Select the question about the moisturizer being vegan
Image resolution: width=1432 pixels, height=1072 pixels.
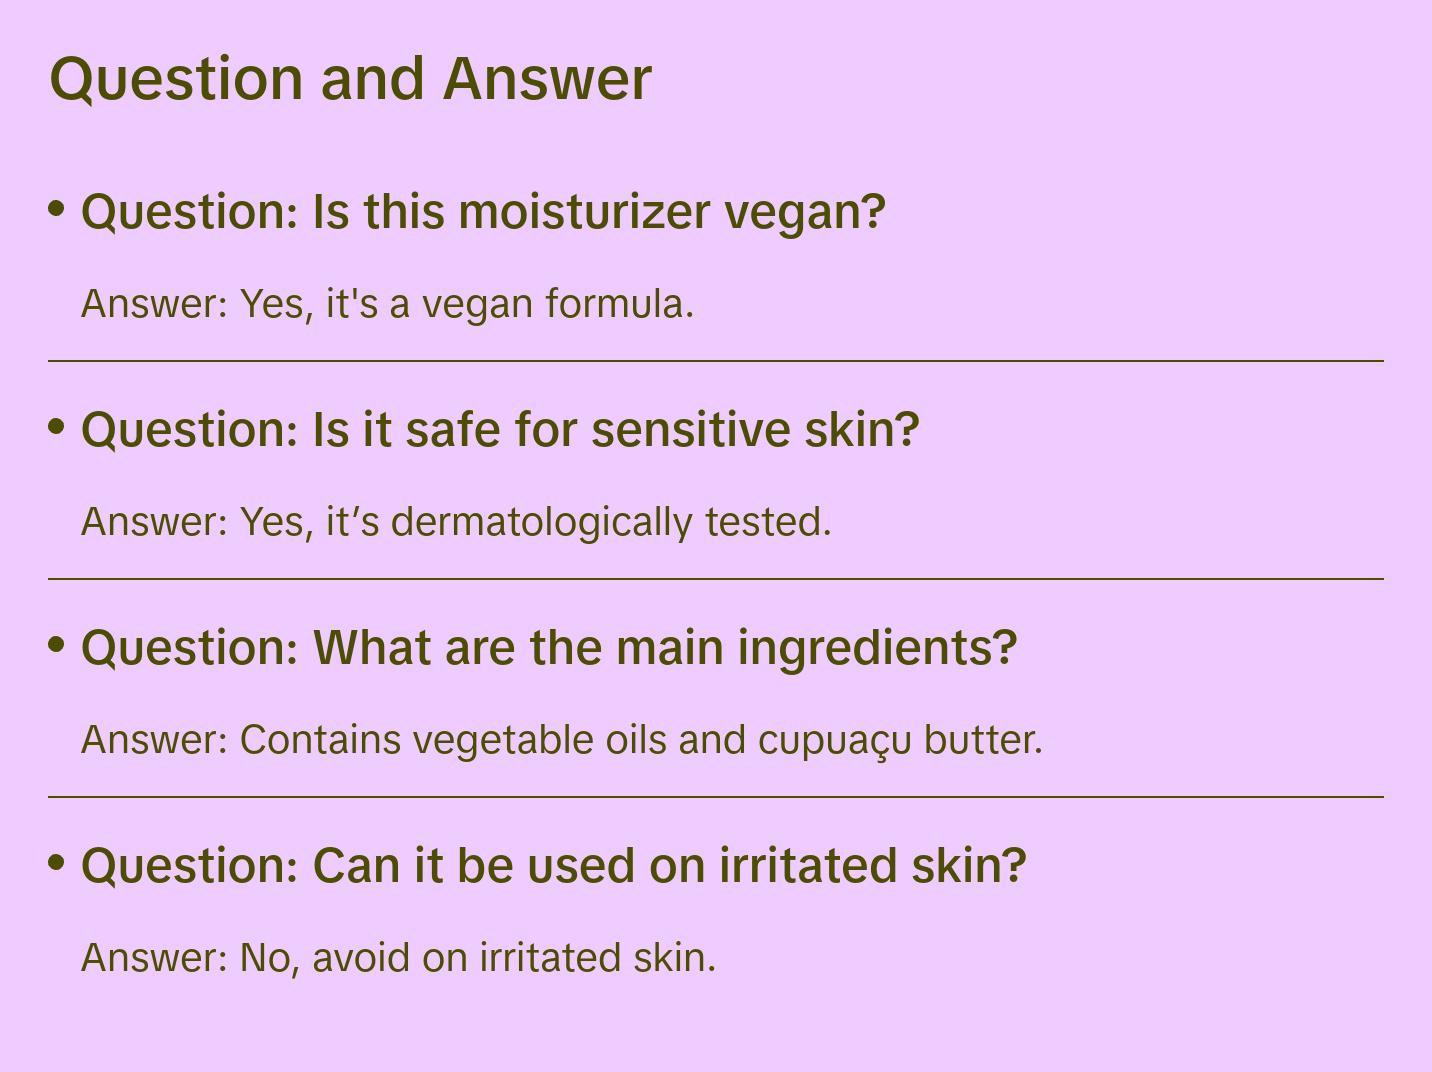[483, 212]
